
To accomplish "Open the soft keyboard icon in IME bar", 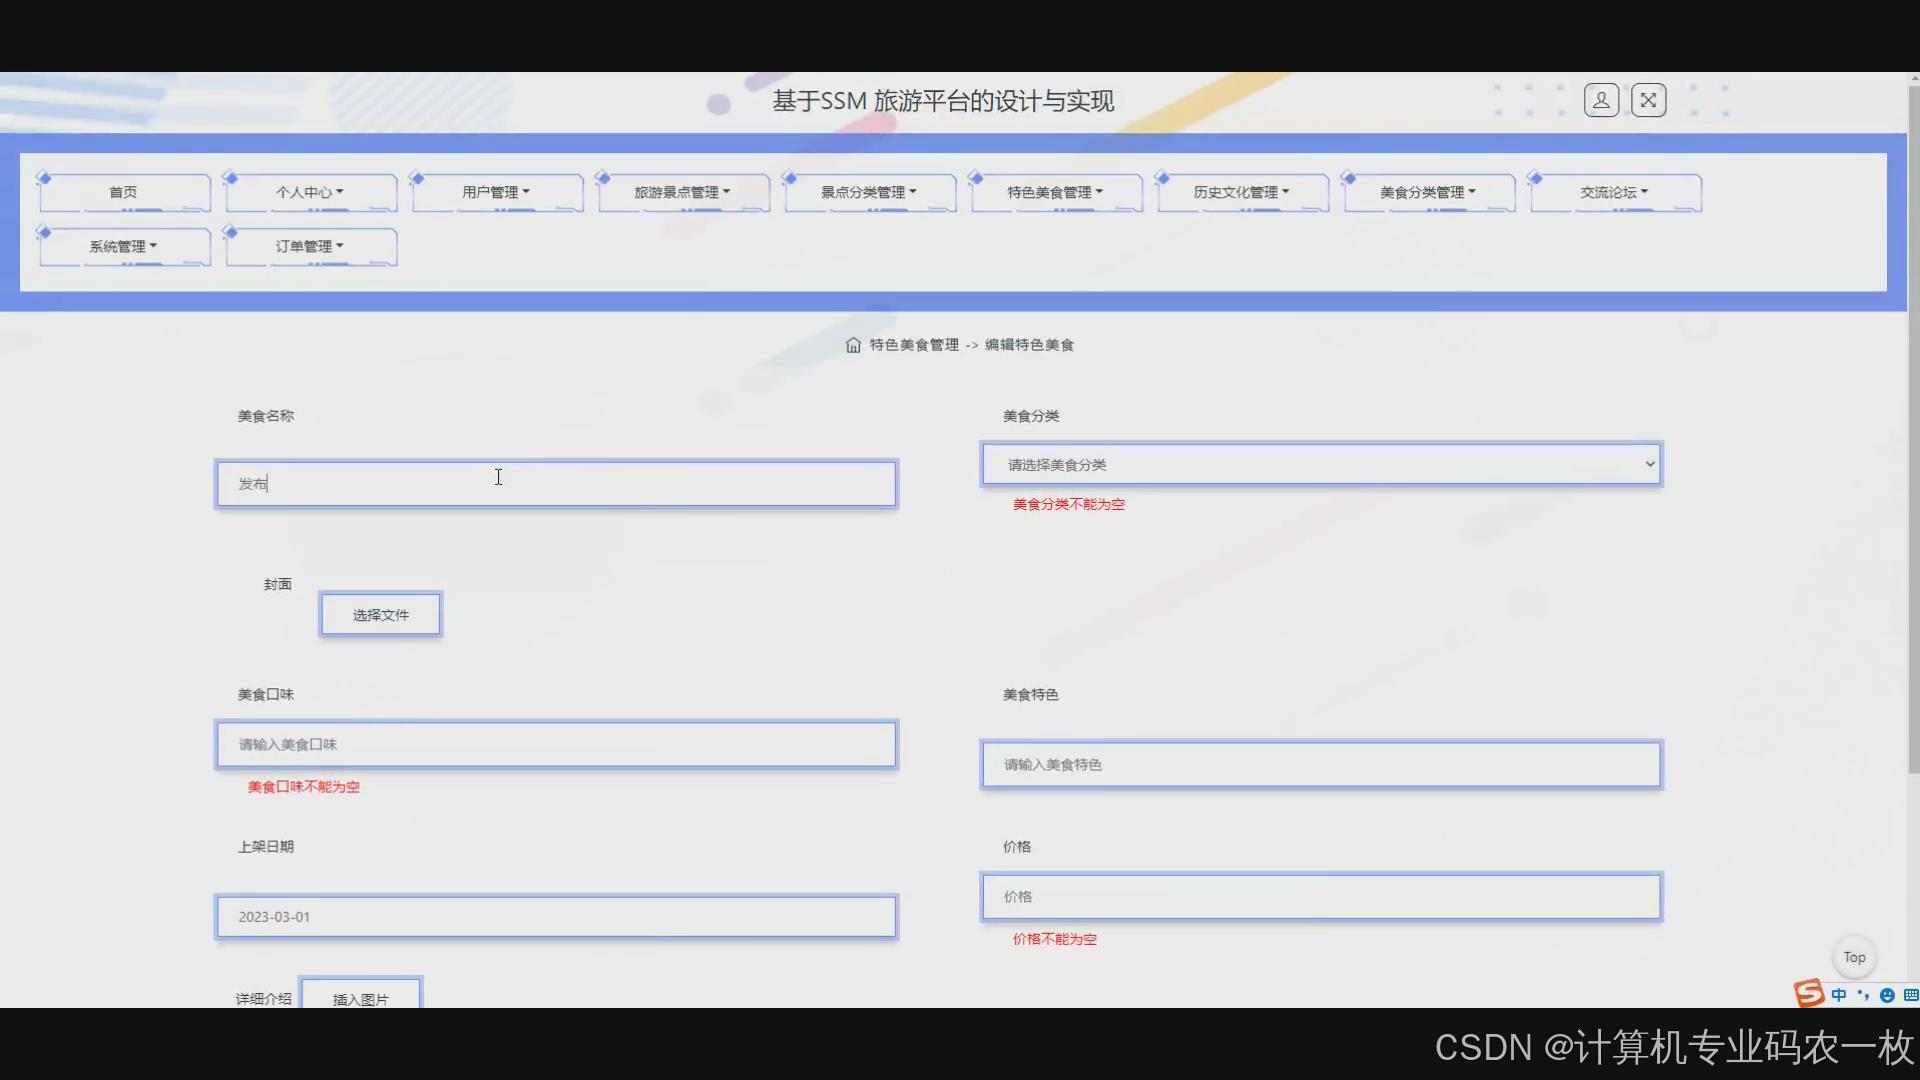I will point(1911,995).
